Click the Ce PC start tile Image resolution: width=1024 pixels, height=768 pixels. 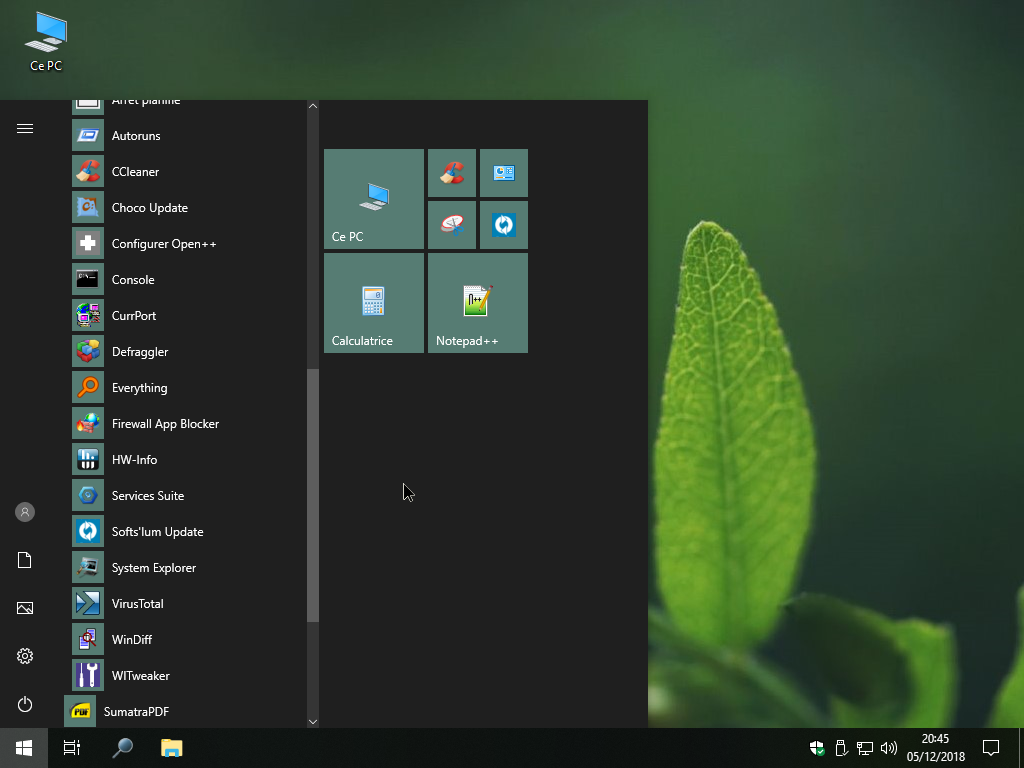point(374,199)
